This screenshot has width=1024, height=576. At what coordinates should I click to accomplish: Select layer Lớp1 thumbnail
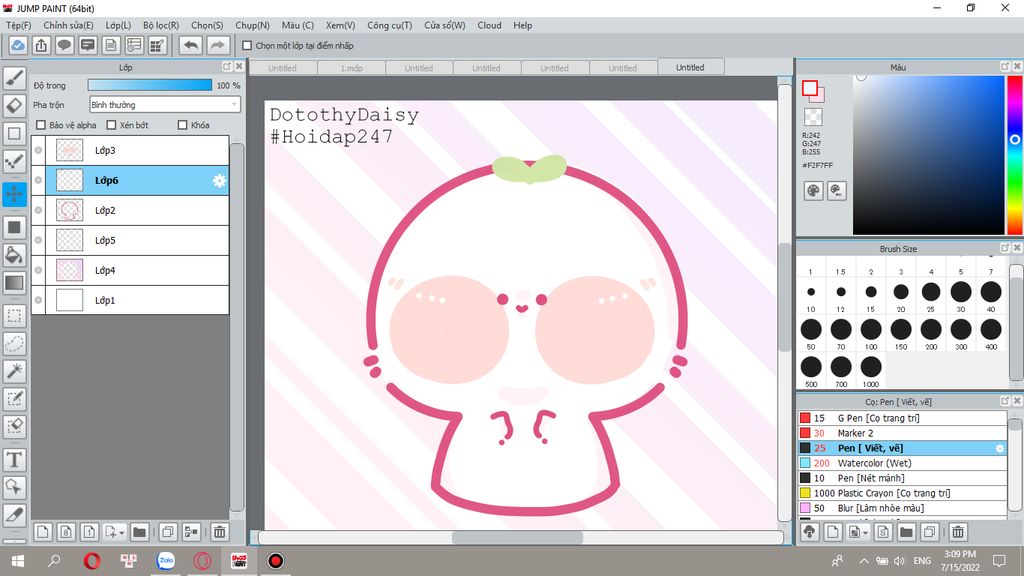click(69, 300)
